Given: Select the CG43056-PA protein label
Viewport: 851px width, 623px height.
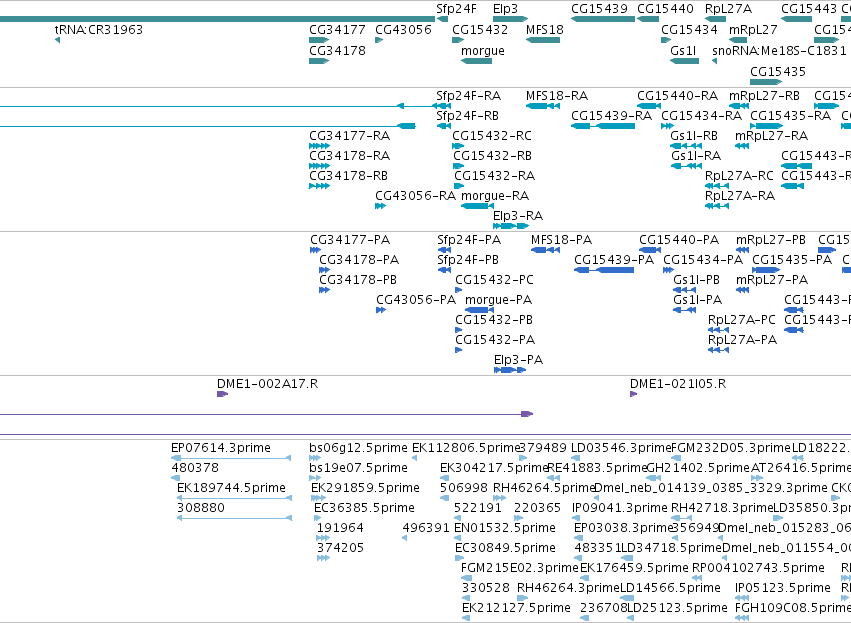Looking at the screenshot, I should (x=416, y=300).
